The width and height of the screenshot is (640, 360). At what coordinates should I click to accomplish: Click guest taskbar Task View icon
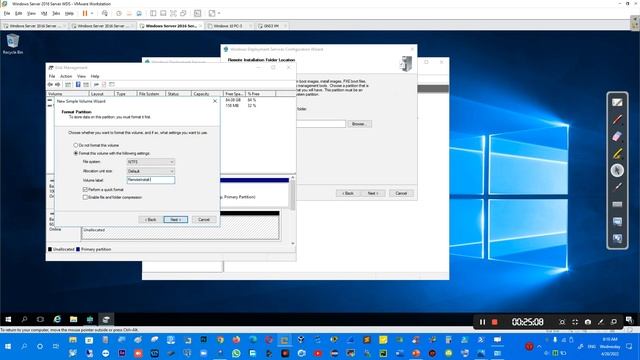(40, 319)
